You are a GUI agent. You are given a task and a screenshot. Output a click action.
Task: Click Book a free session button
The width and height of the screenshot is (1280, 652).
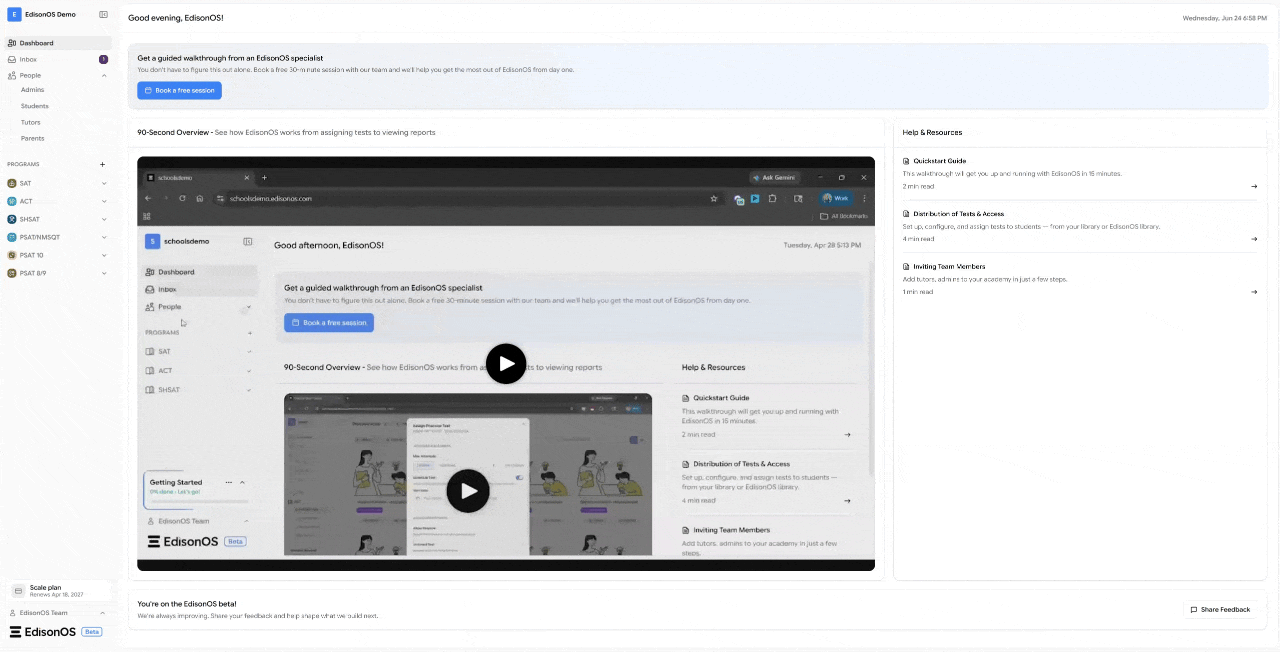click(x=180, y=90)
